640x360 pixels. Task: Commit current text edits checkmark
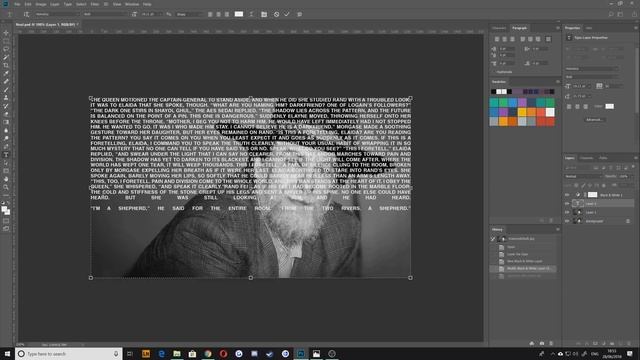287,14
